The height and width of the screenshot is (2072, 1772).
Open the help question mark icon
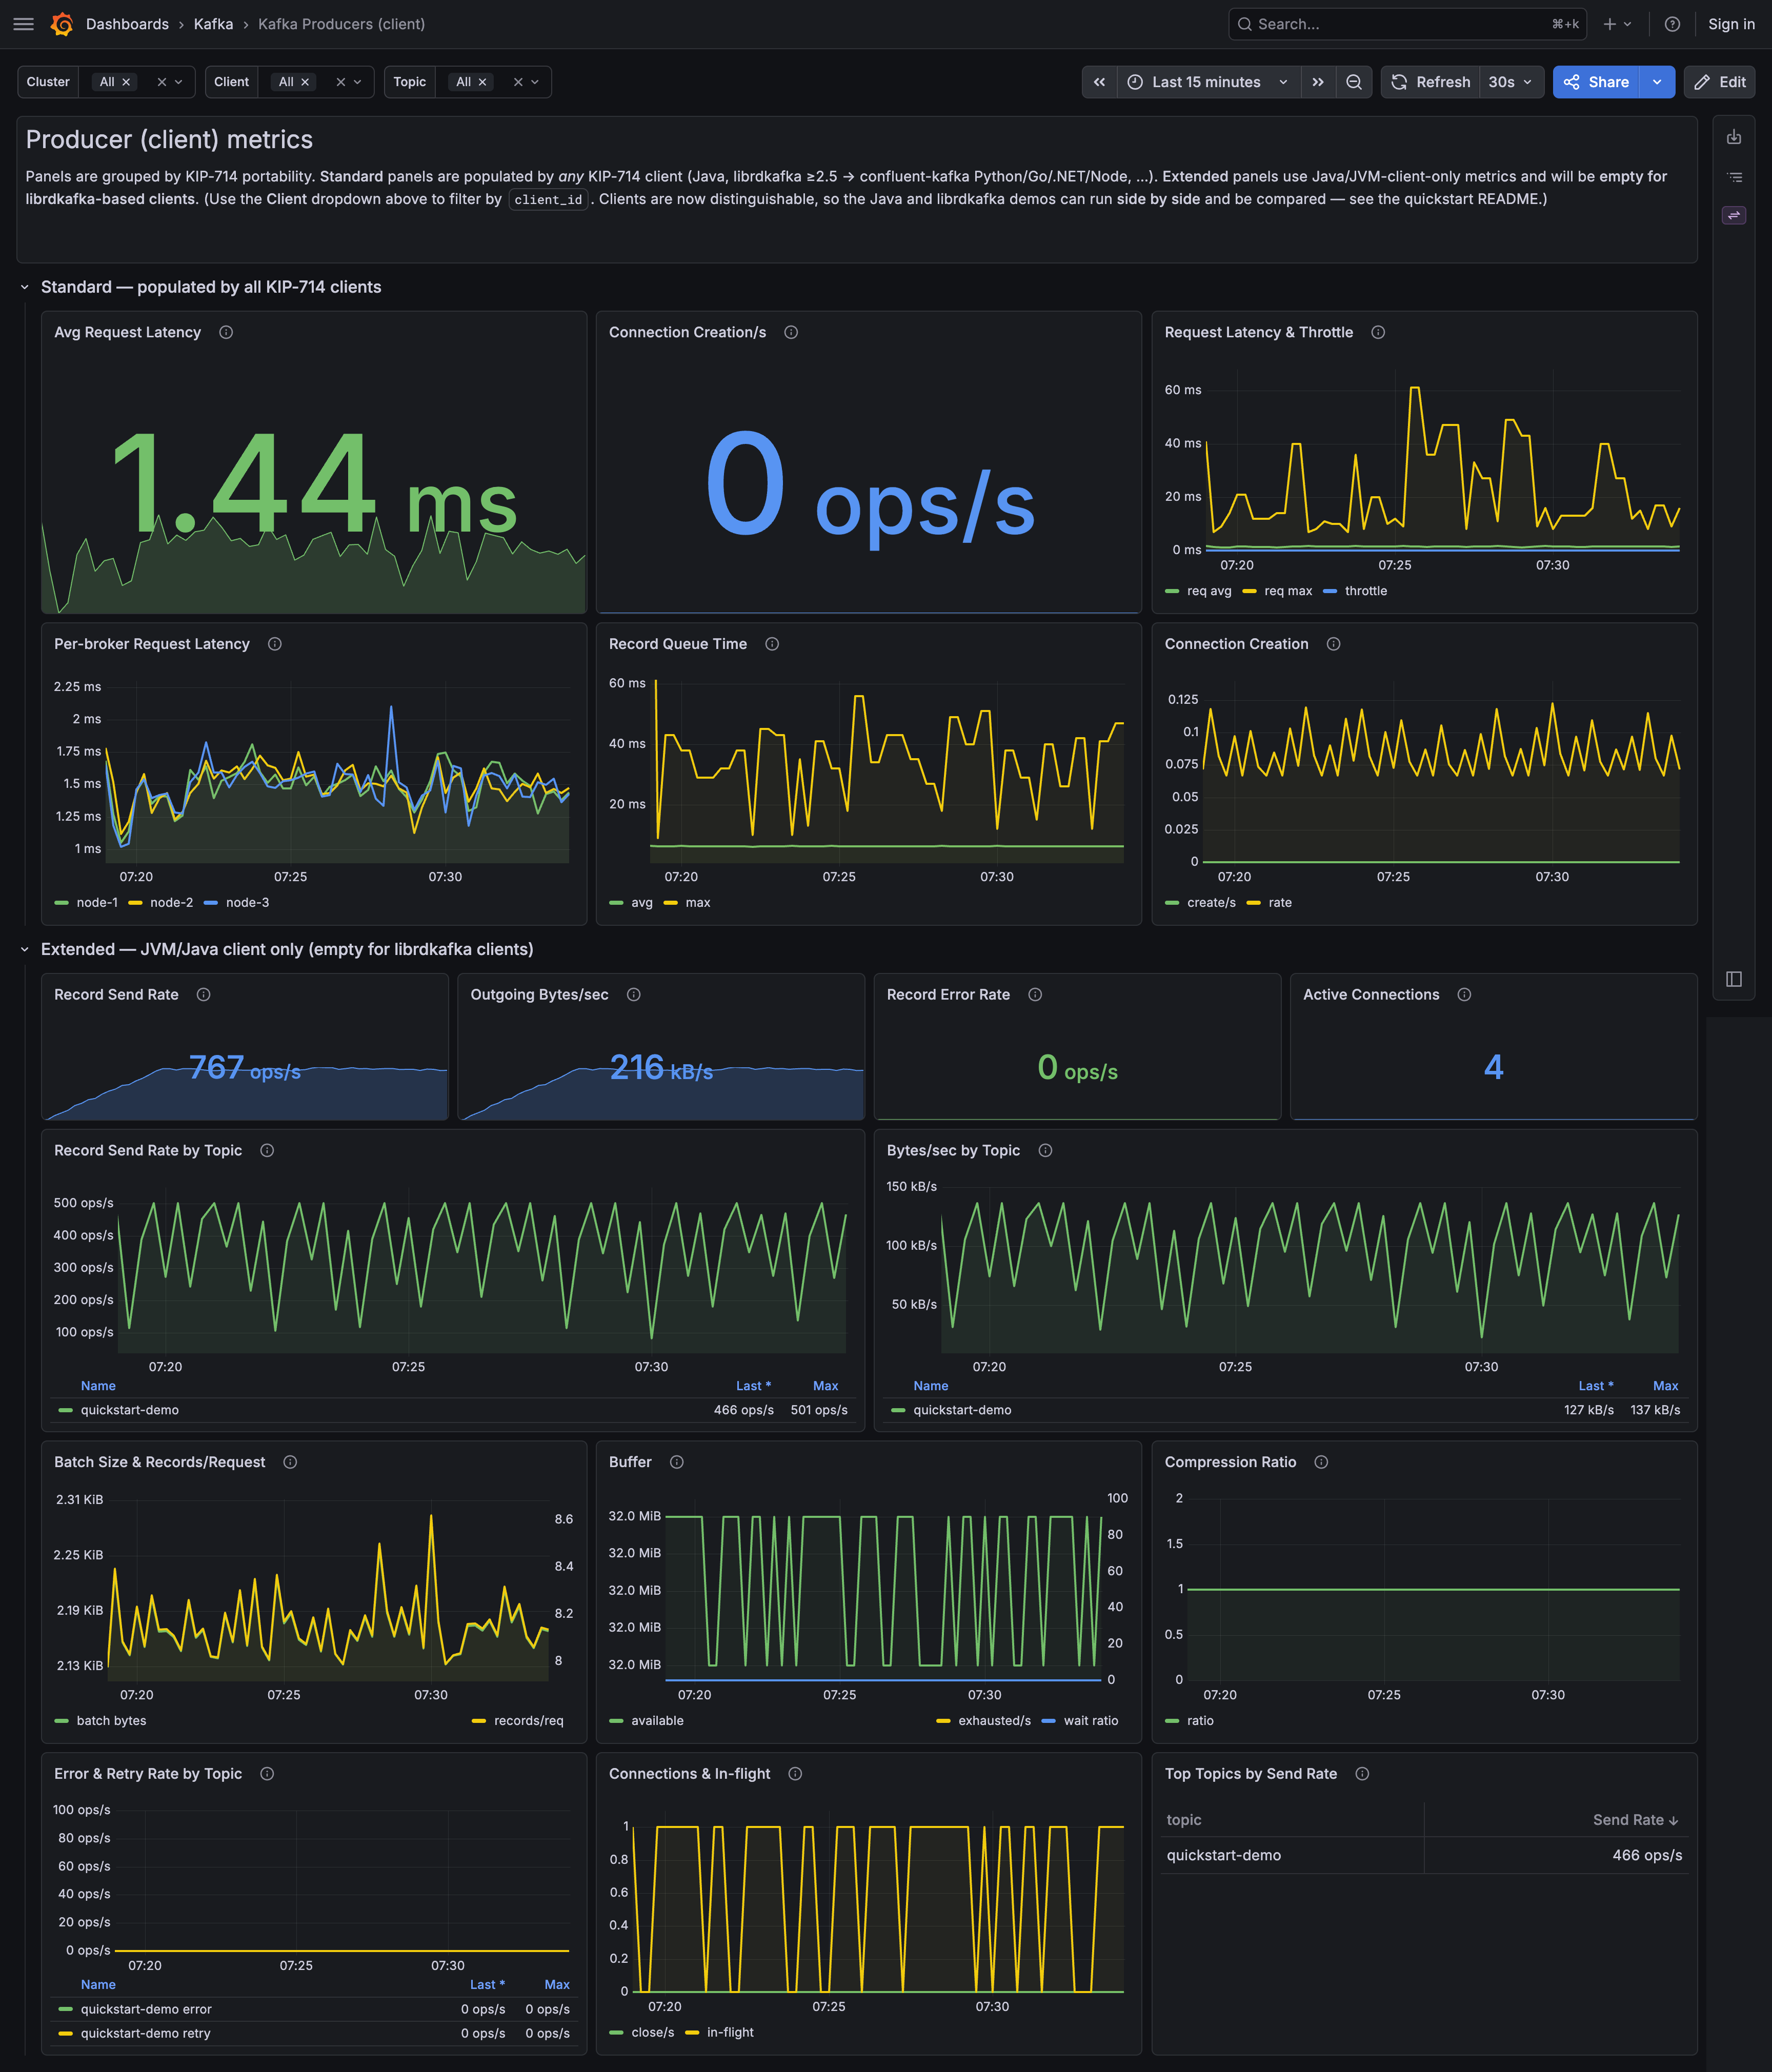(1672, 24)
